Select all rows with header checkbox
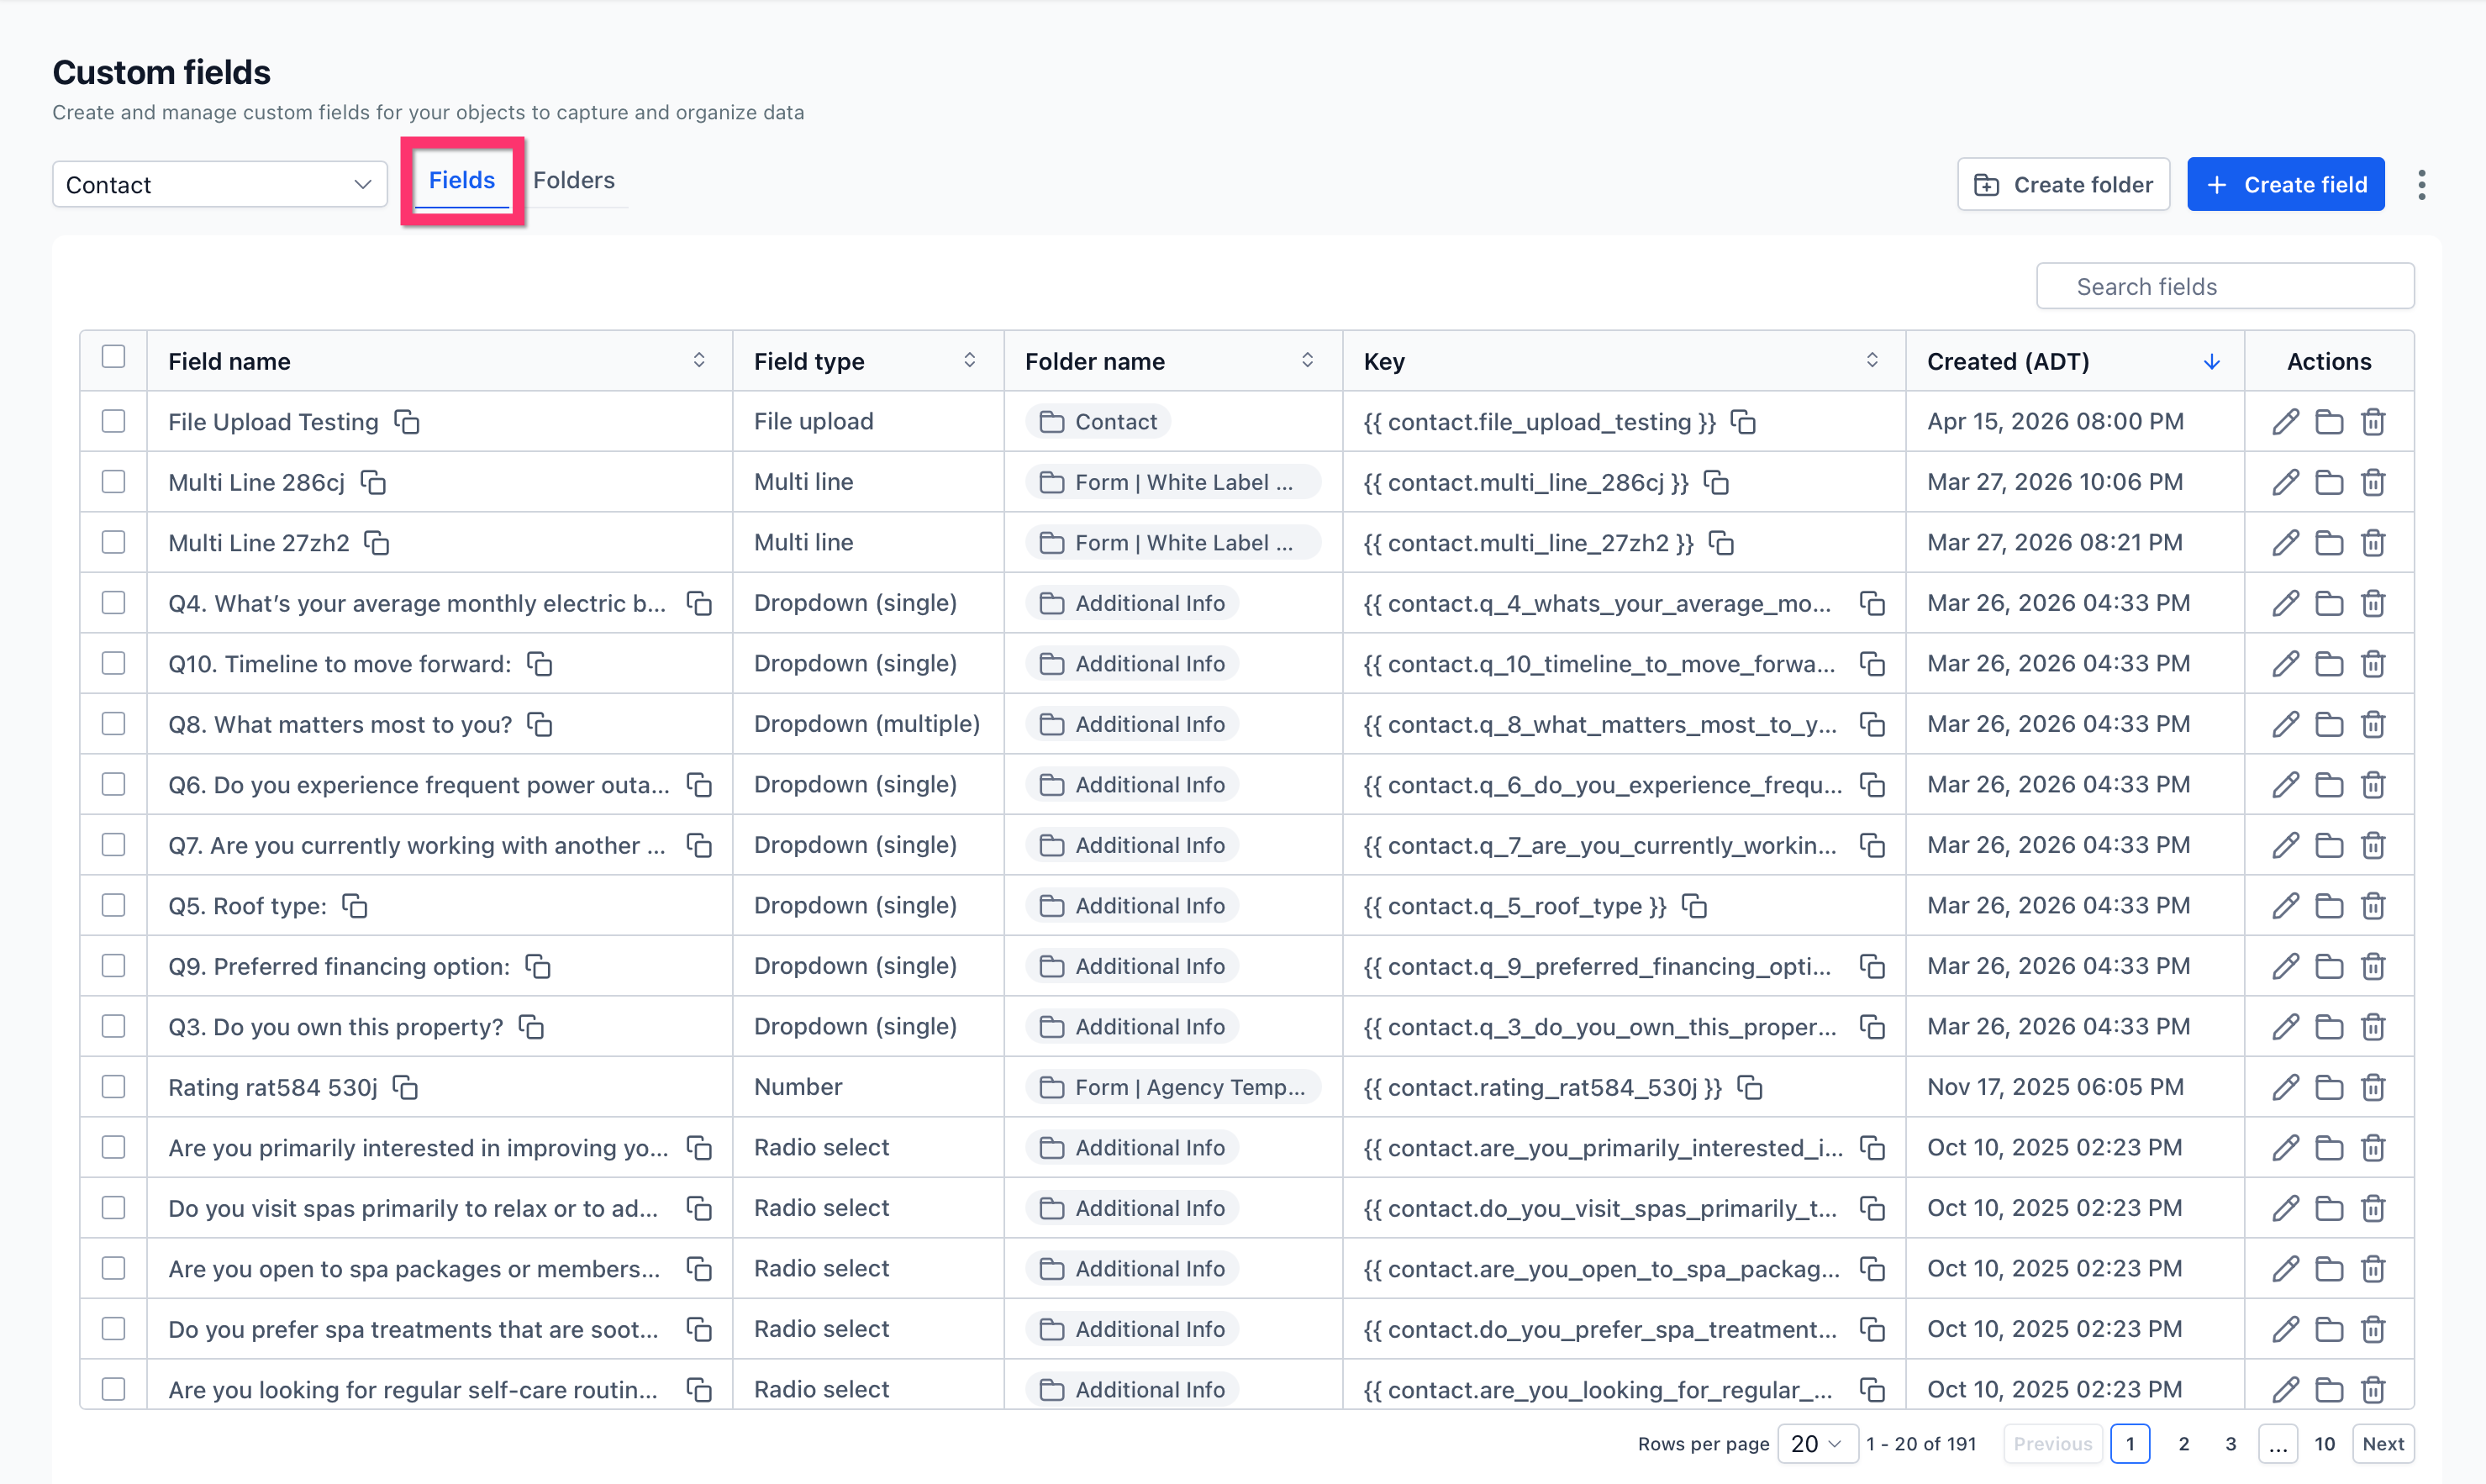Image resolution: width=2486 pixels, height=1484 pixels. click(x=113, y=357)
